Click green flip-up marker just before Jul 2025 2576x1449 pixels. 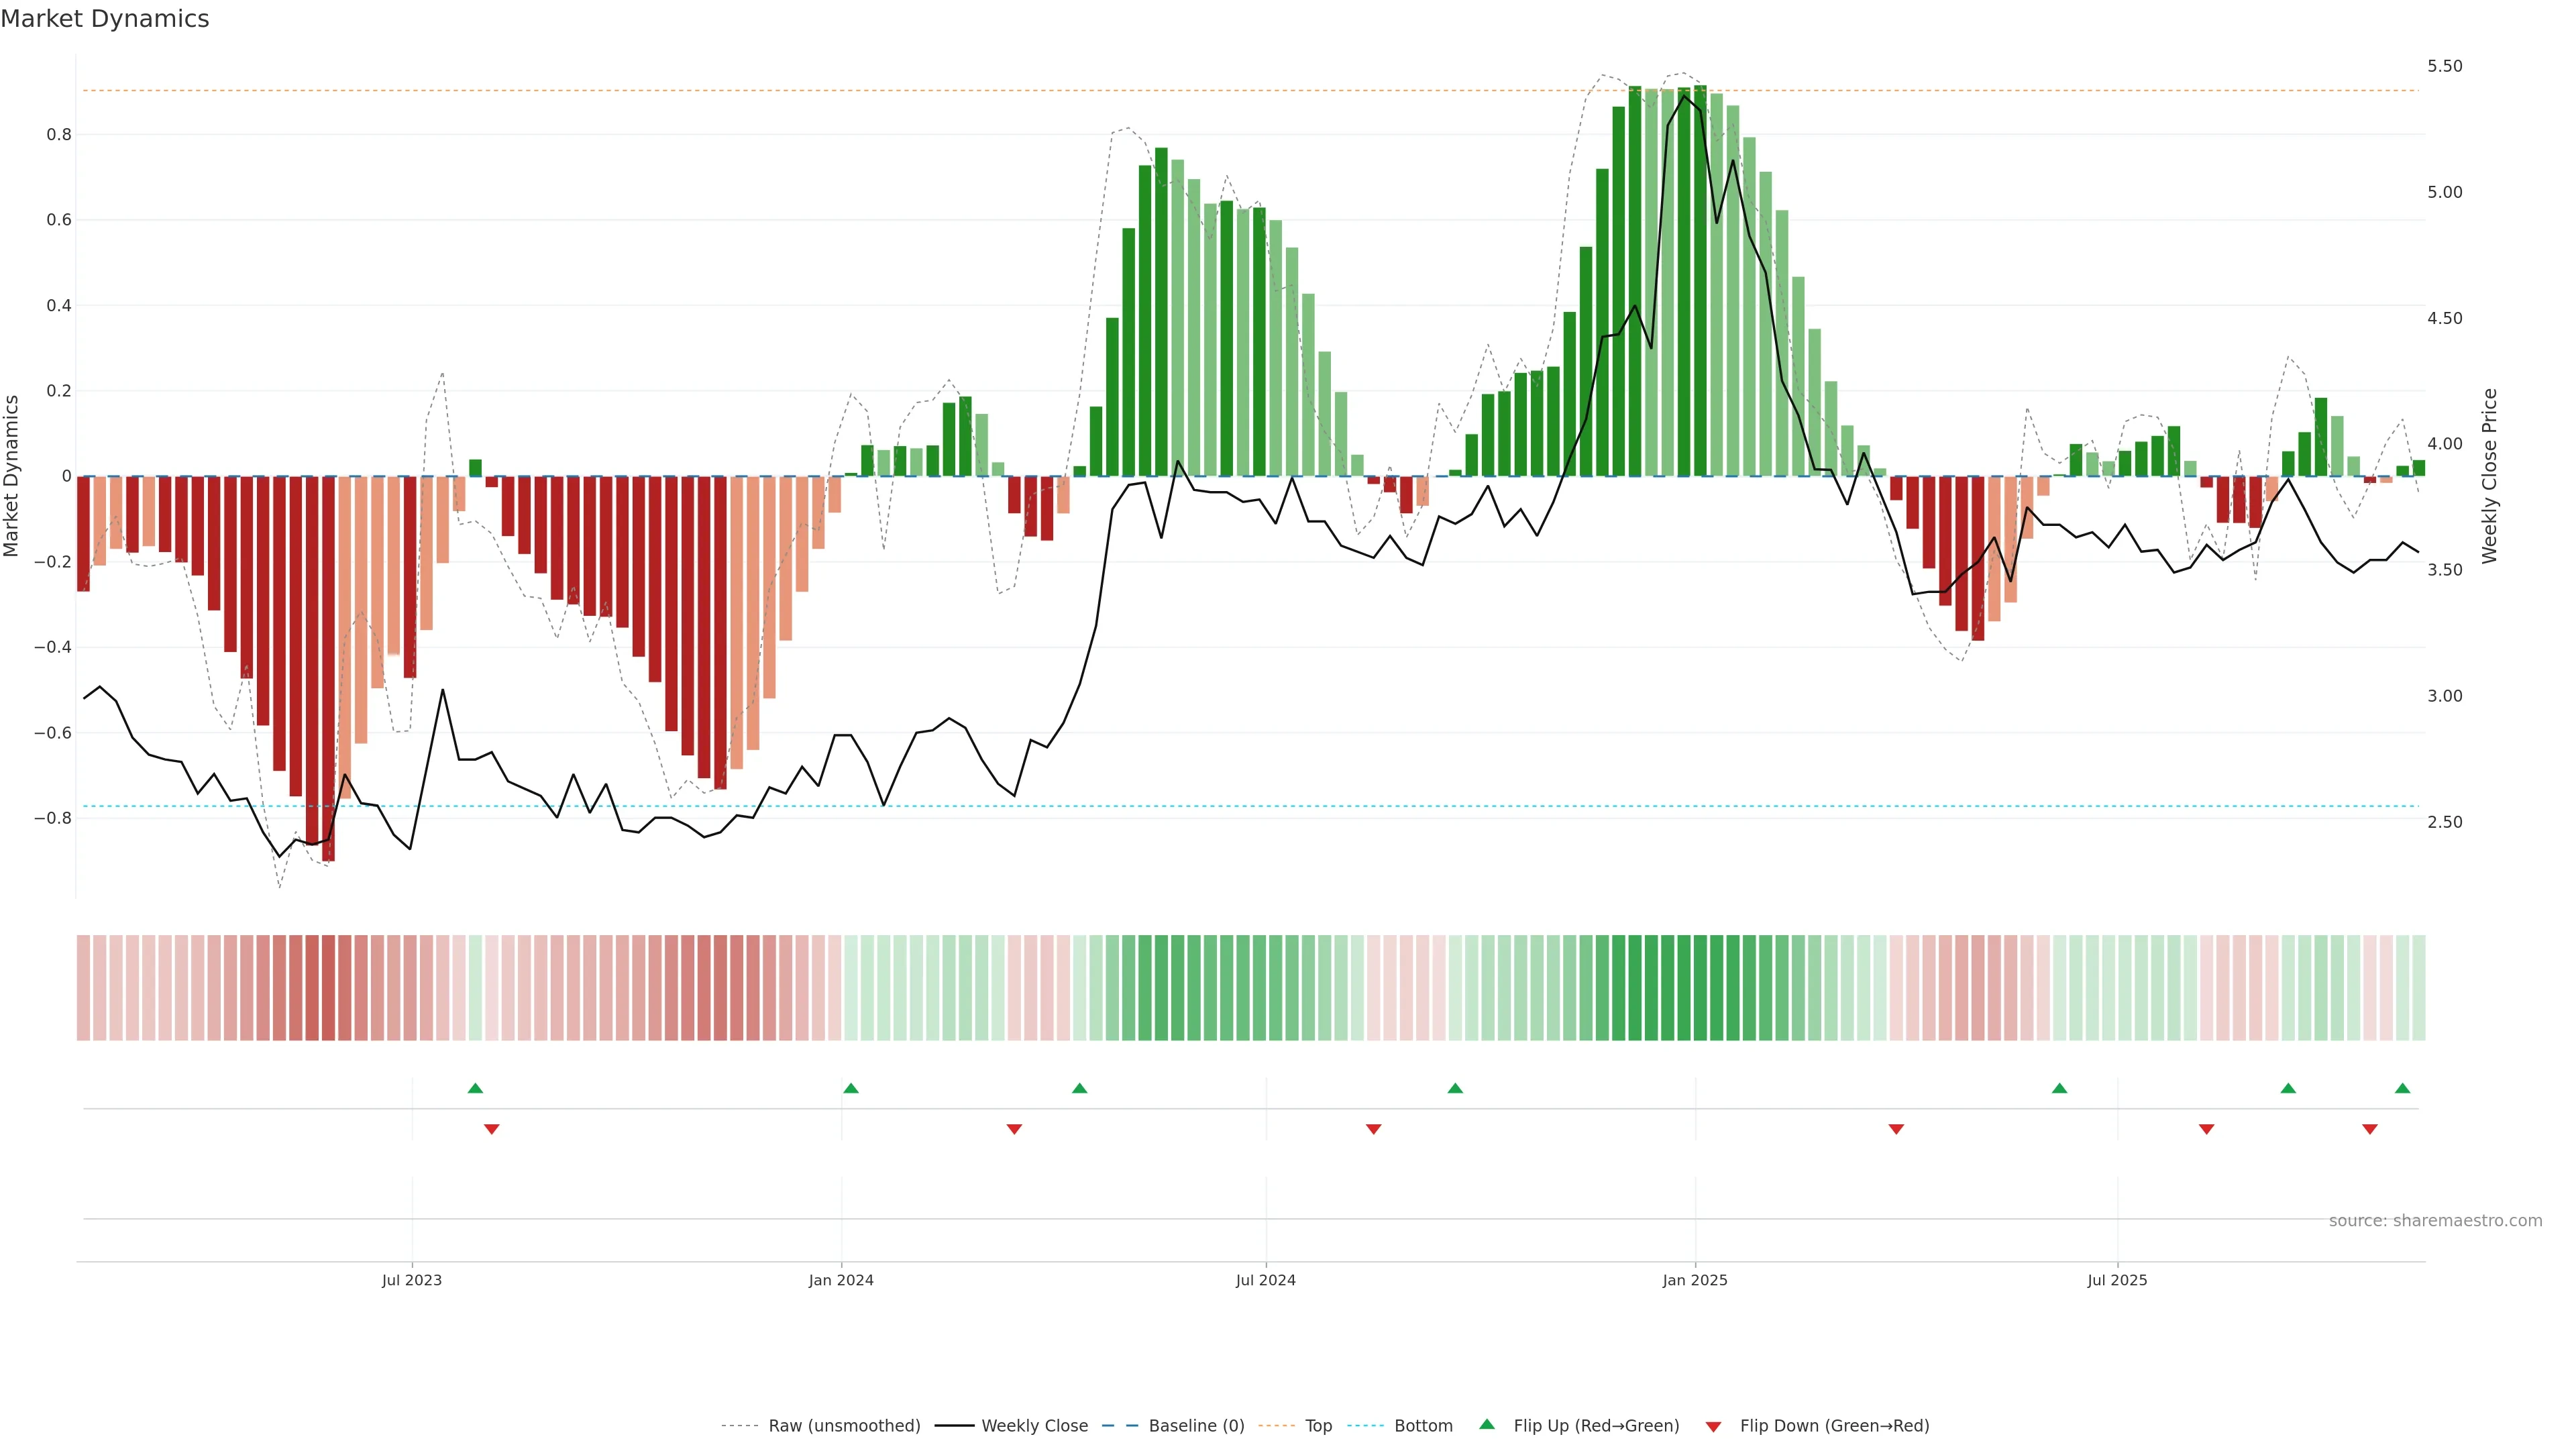tap(2059, 1088)
